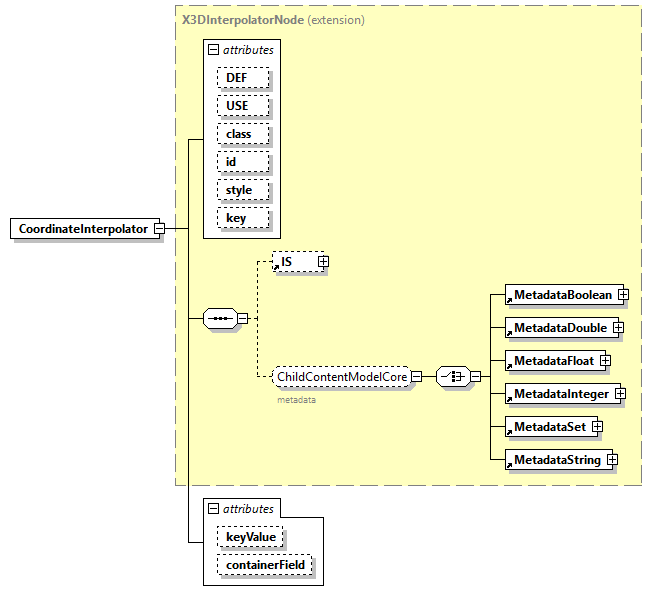Collapse the CoordinateInterpolator root node
Image resolution: width=652 pixels, height=605 pixels.
pyautogui.click(x=159, y=229)
